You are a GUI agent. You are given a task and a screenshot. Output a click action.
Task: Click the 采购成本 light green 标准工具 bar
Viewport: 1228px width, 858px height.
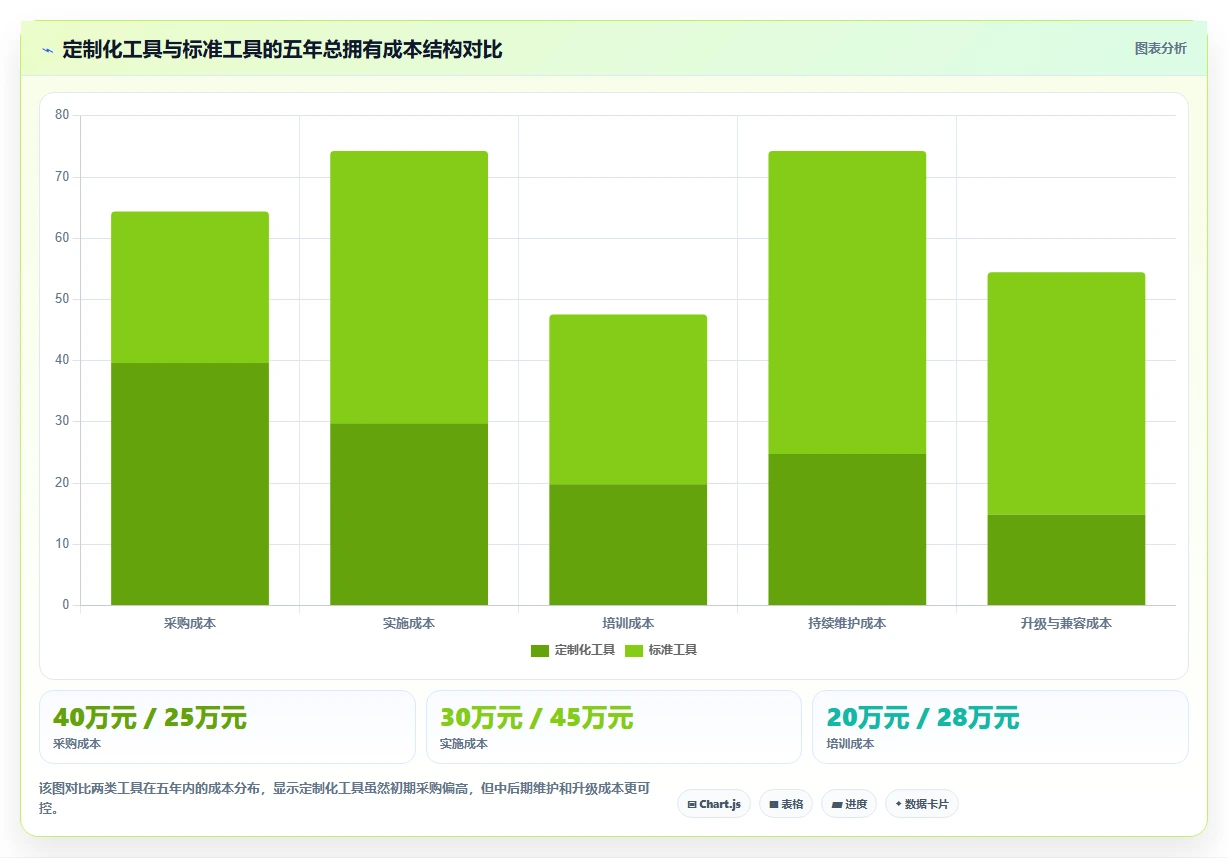(190, 287)
